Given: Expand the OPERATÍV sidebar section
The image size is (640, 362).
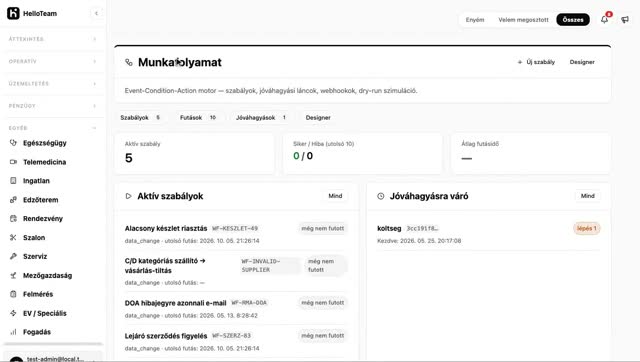Looking at the screenshot, I should point(52,61).
